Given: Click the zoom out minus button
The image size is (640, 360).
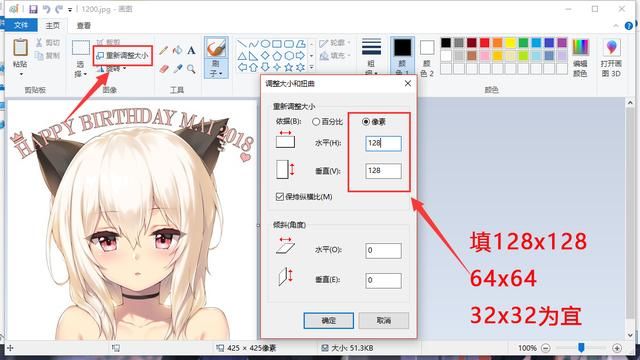Looking at the screenshot, I should point(545,348).
